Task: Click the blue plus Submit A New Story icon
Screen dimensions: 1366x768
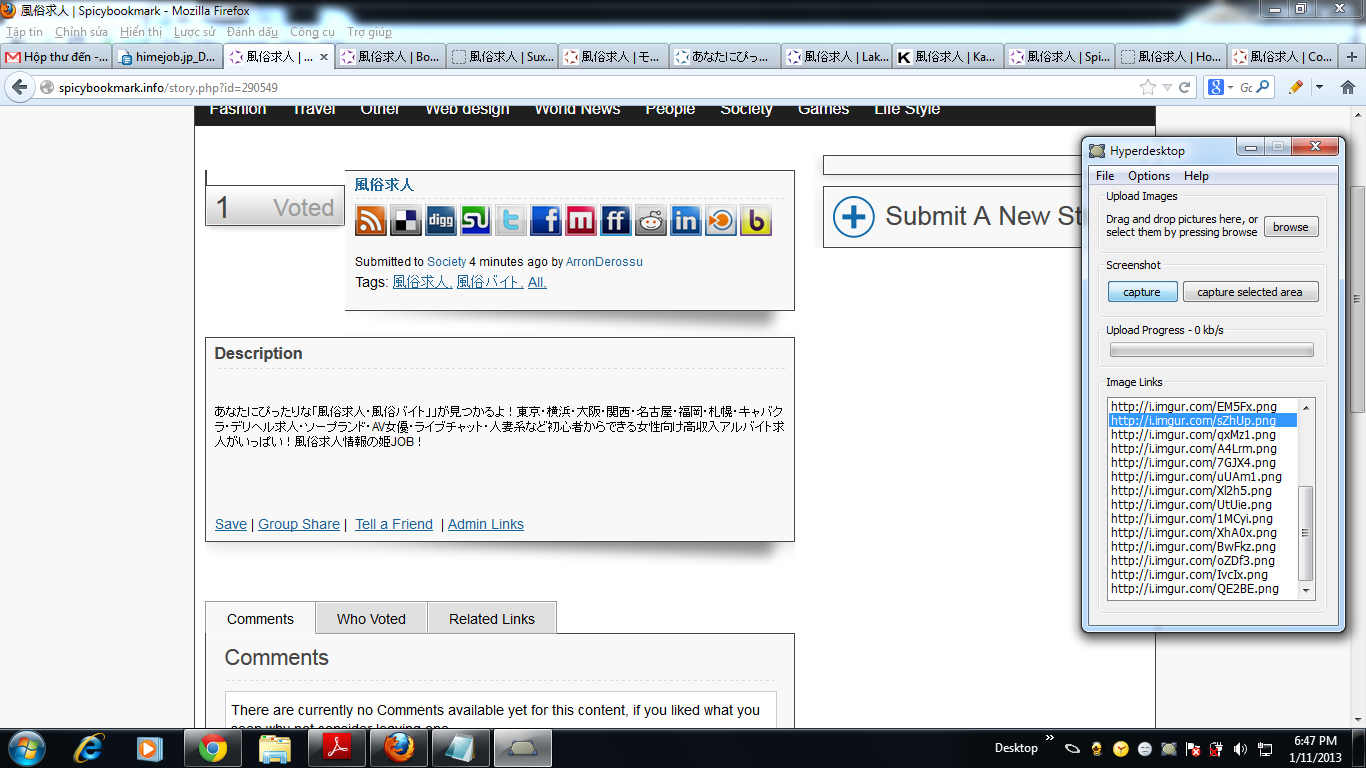Action: click(x=854, y=217)
